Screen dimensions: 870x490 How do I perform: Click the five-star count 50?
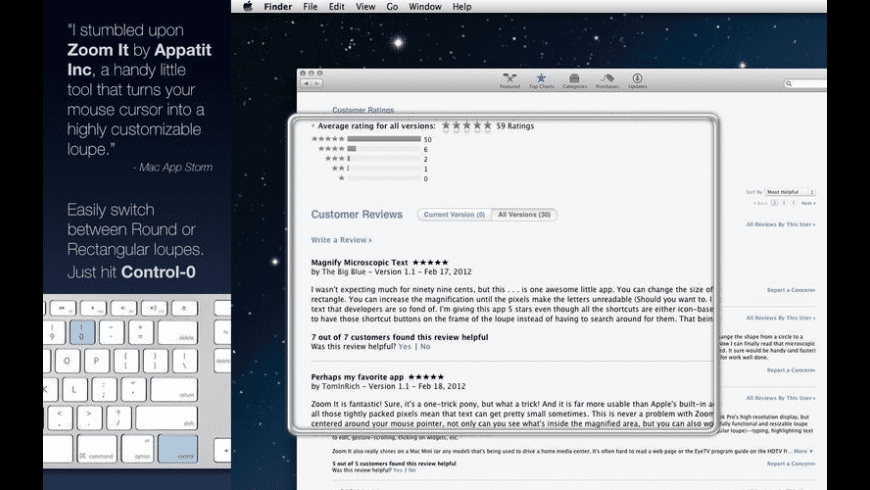(427, 139)
